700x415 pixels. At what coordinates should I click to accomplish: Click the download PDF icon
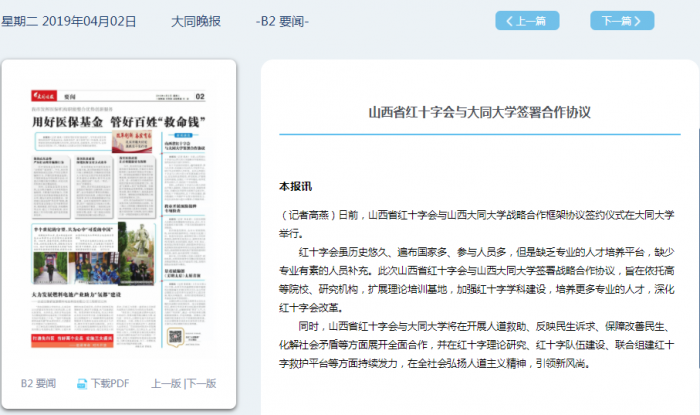coord(82,384)
